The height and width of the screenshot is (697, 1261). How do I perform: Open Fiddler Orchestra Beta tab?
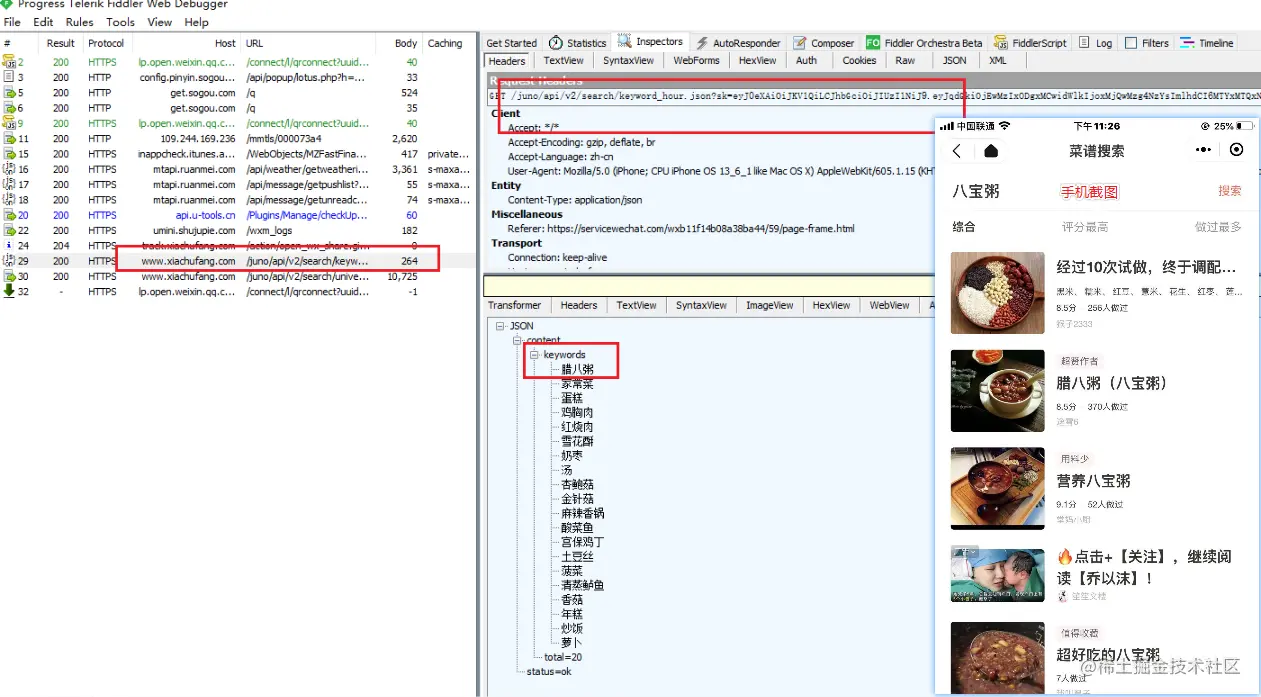tap(925, 43)
